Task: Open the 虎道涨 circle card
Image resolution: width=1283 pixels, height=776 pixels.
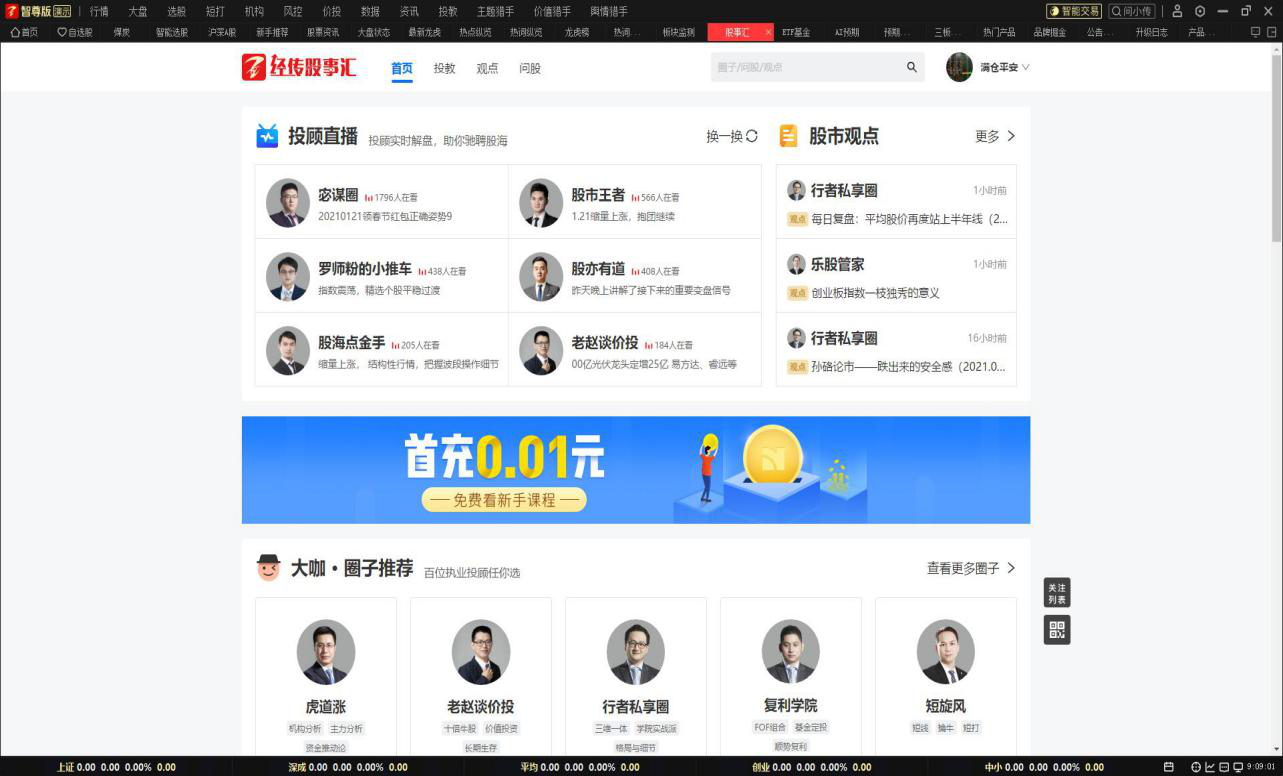Action: coord(326,677)
